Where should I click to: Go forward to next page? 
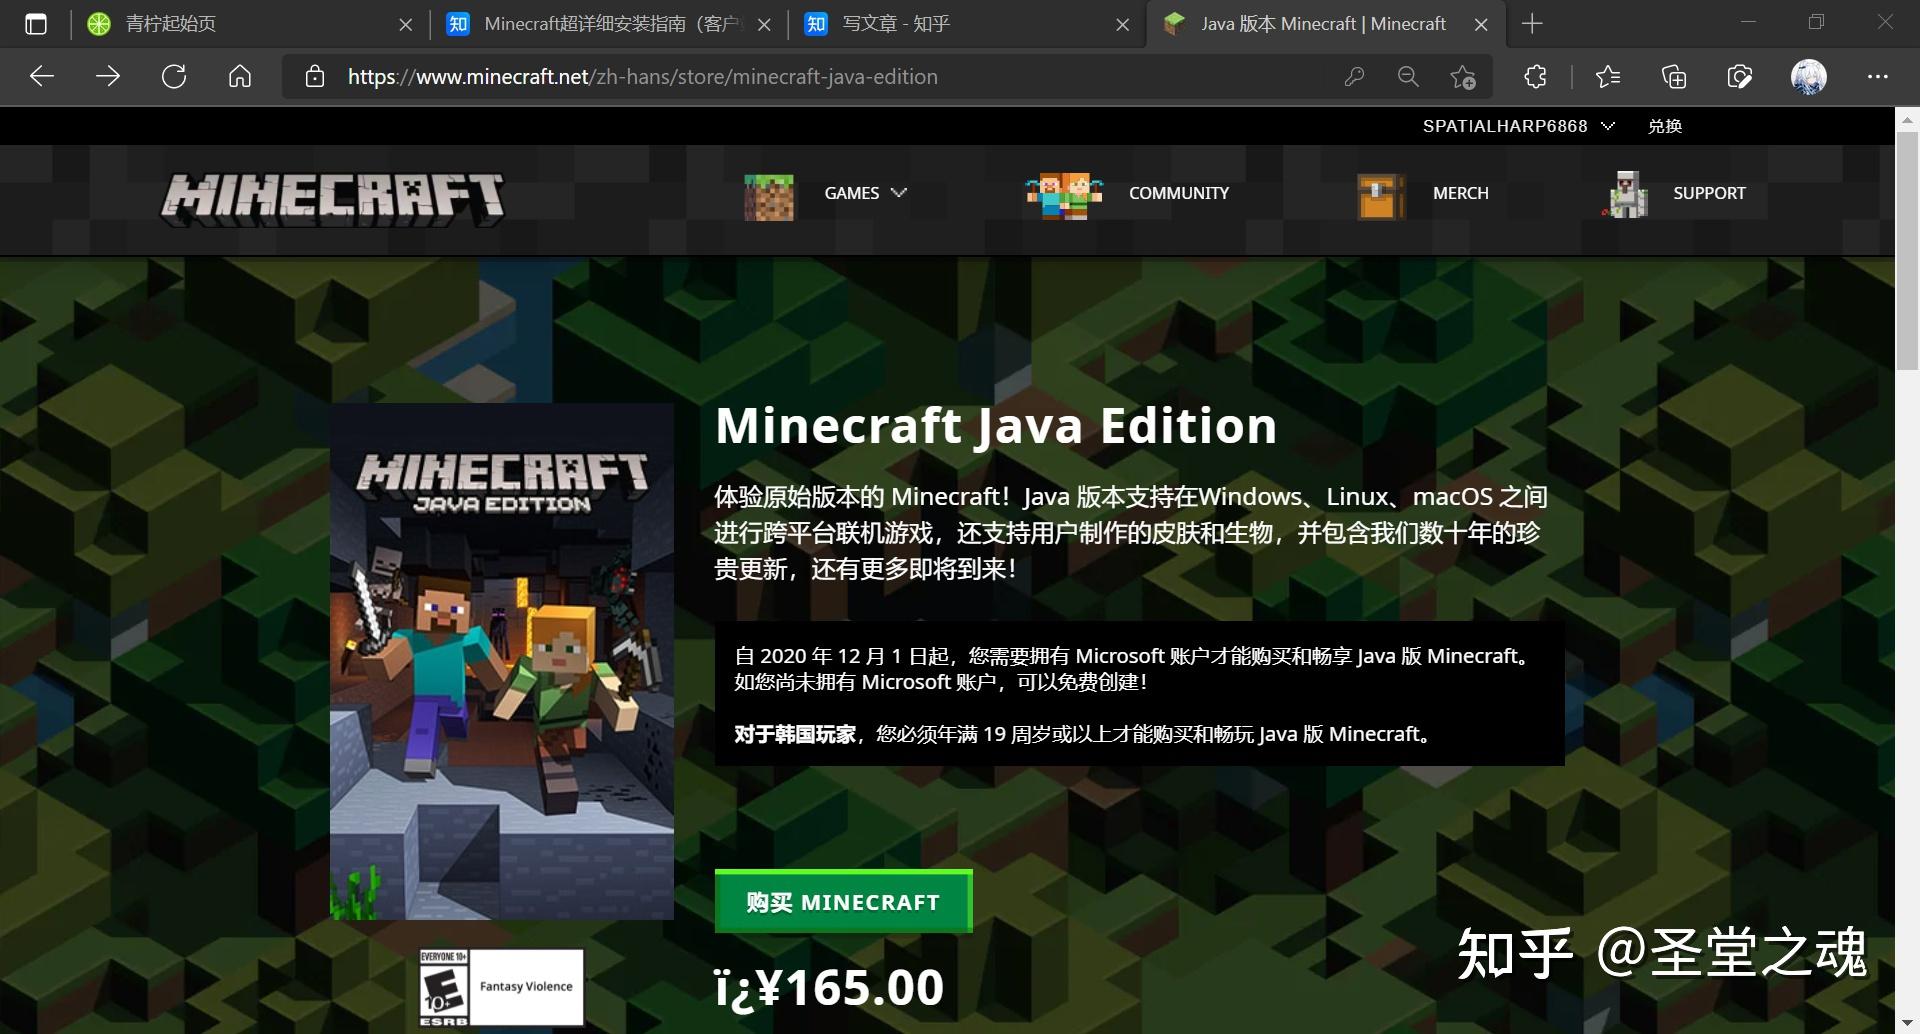pyautogui.click(x=108, y=76)
